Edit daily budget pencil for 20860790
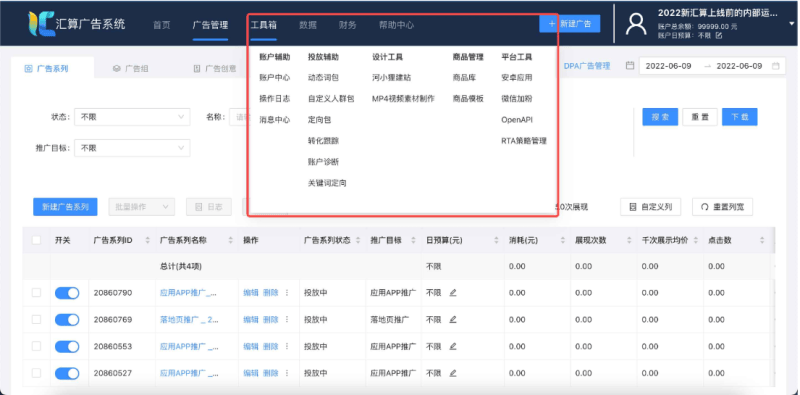This screenshot has height=395, width=800. [x=453, y=293]
